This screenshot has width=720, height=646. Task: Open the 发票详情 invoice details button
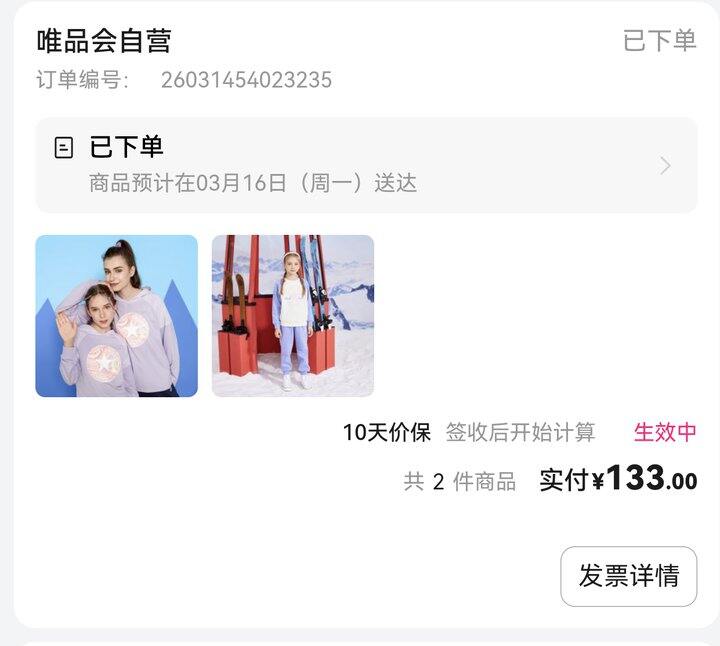[628, 576]
